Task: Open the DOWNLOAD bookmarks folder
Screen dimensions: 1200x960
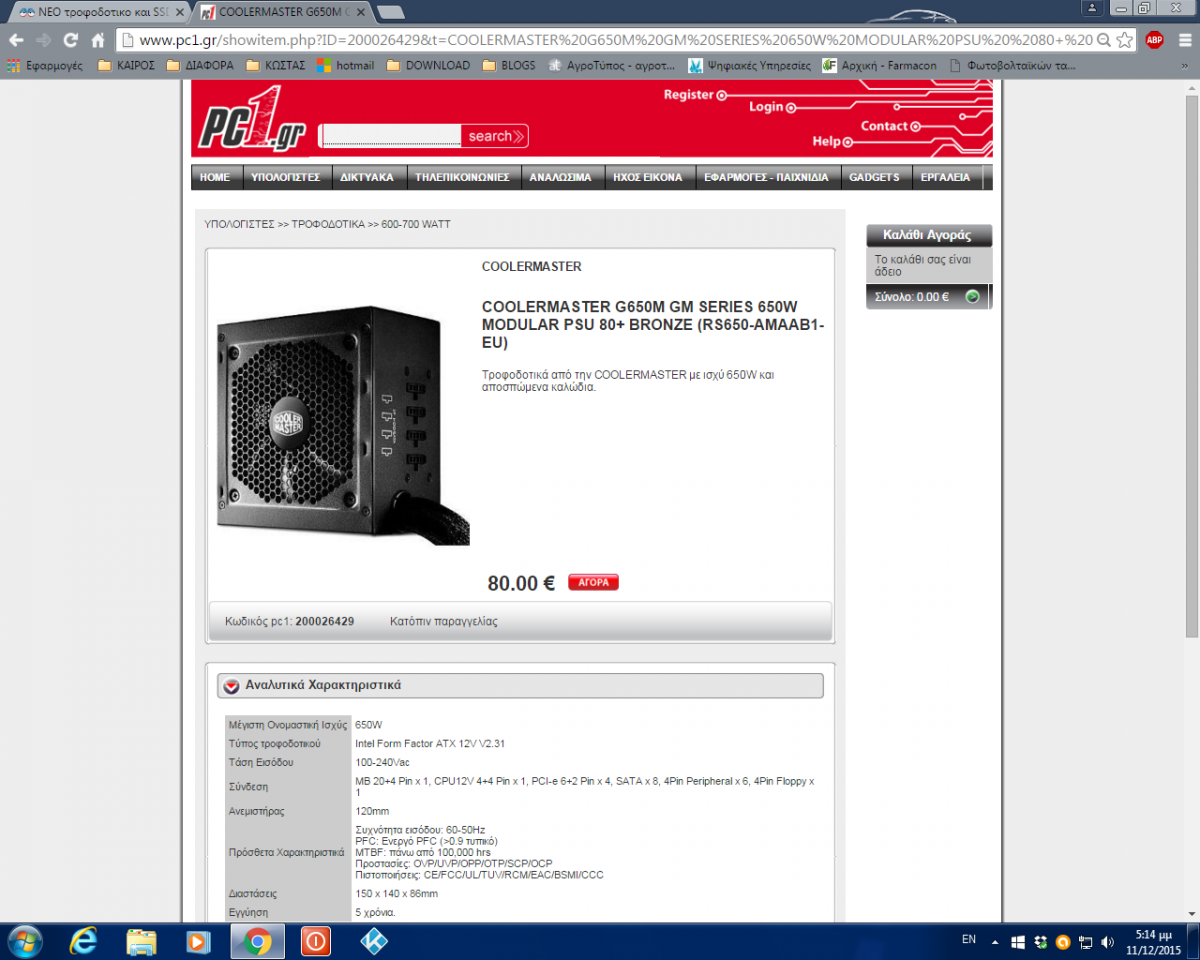Action: pos(428,65)
